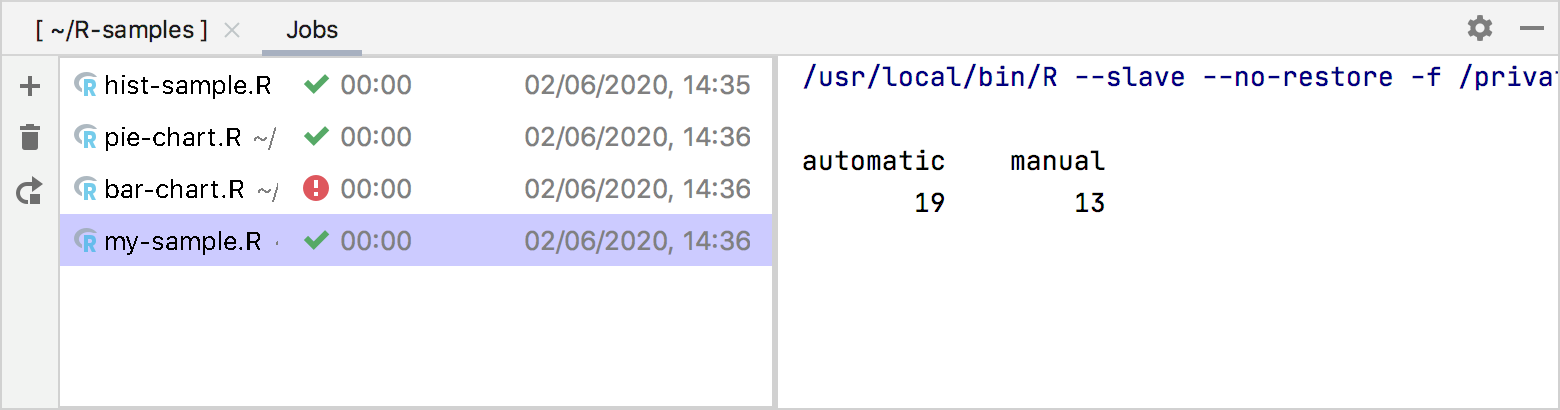Click the plus icon to add job

pos(30,87)
